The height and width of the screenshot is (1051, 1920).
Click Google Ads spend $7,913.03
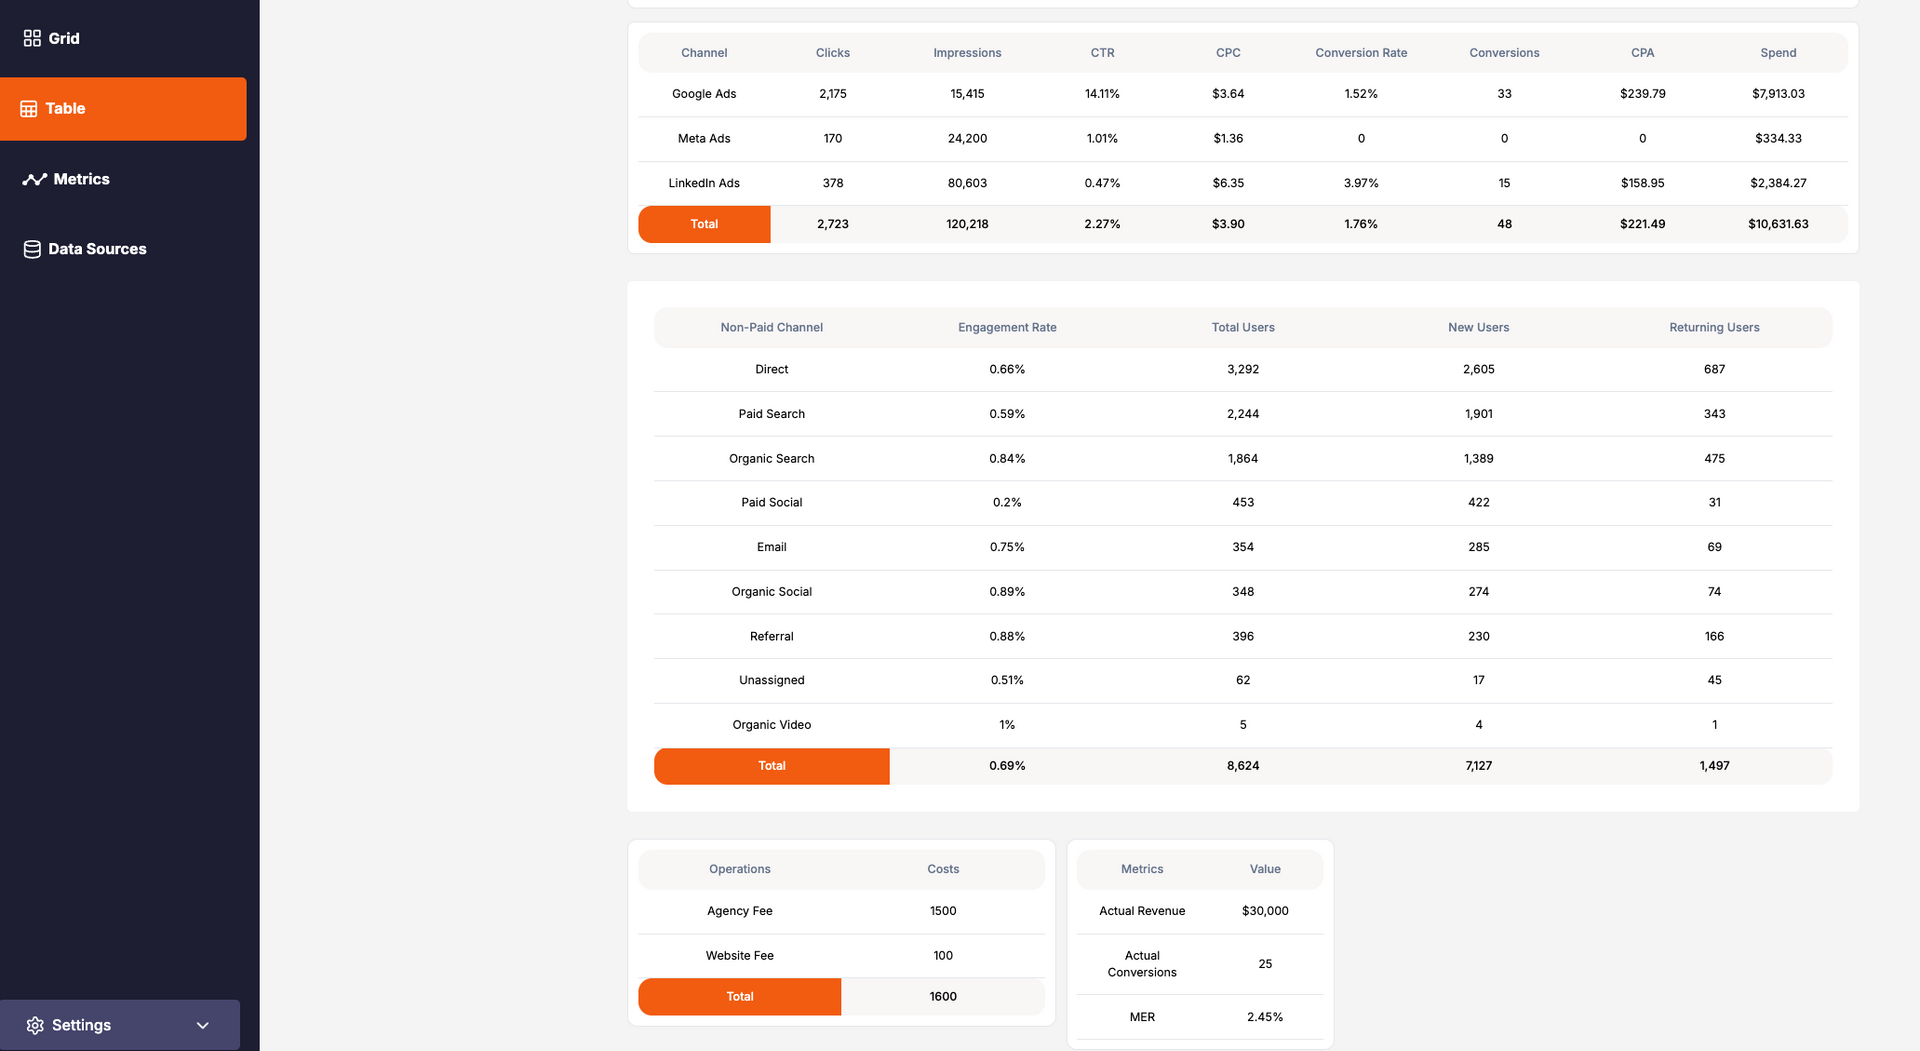pyautogui.click(x=1778, y=94)
